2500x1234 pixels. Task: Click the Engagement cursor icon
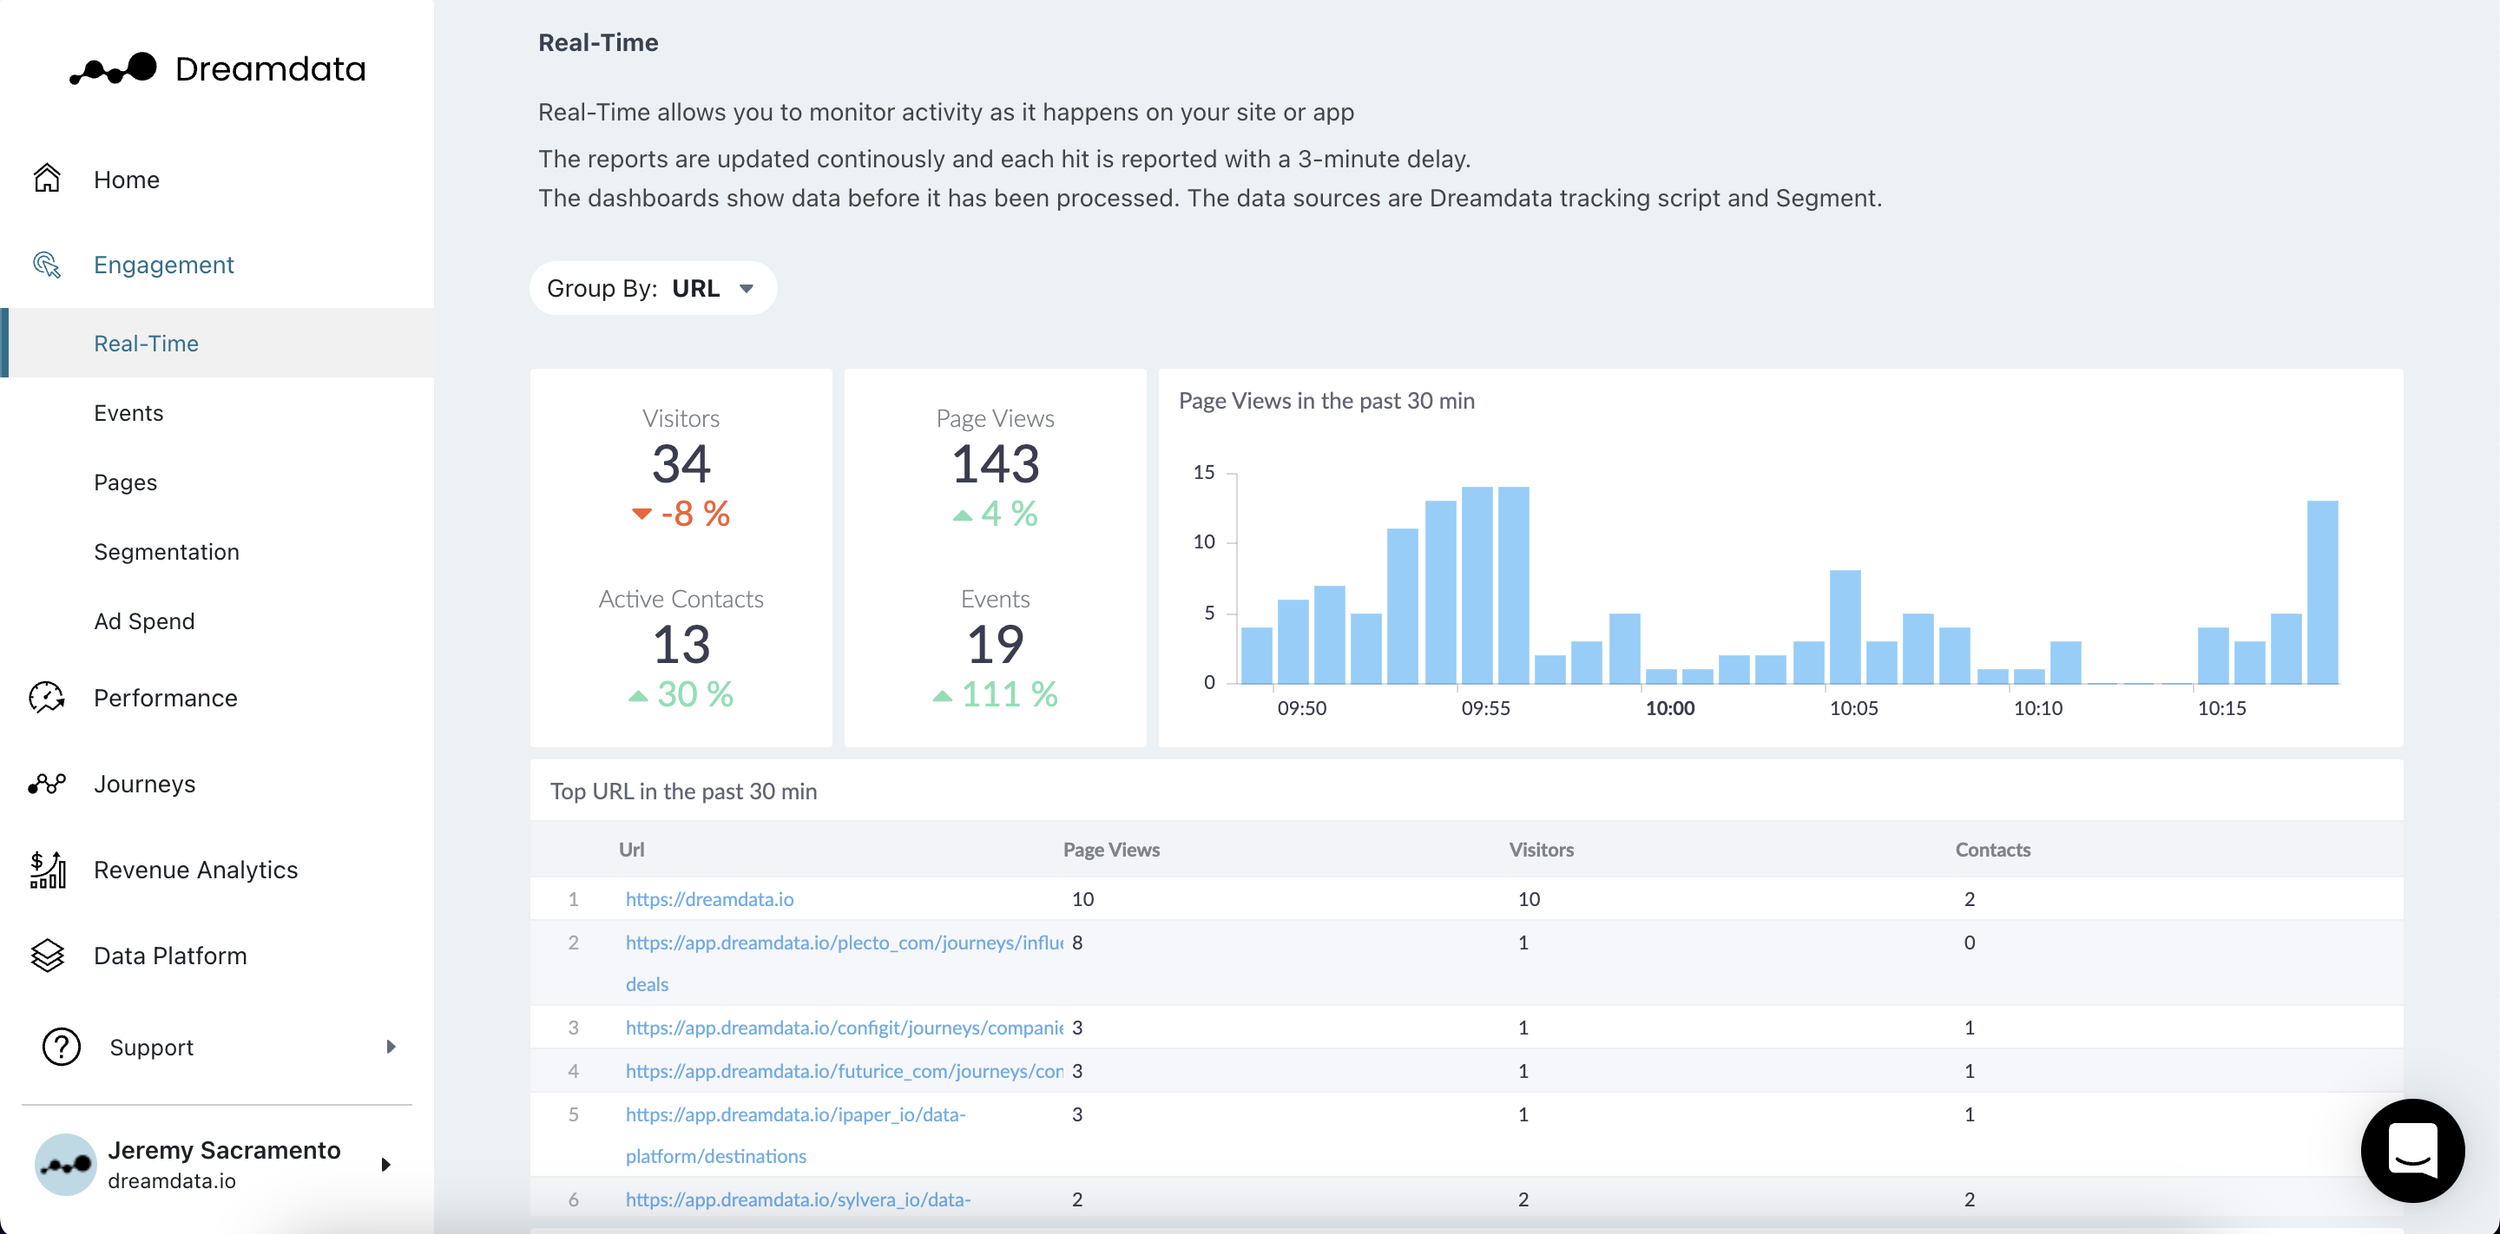tap(47, 264)
